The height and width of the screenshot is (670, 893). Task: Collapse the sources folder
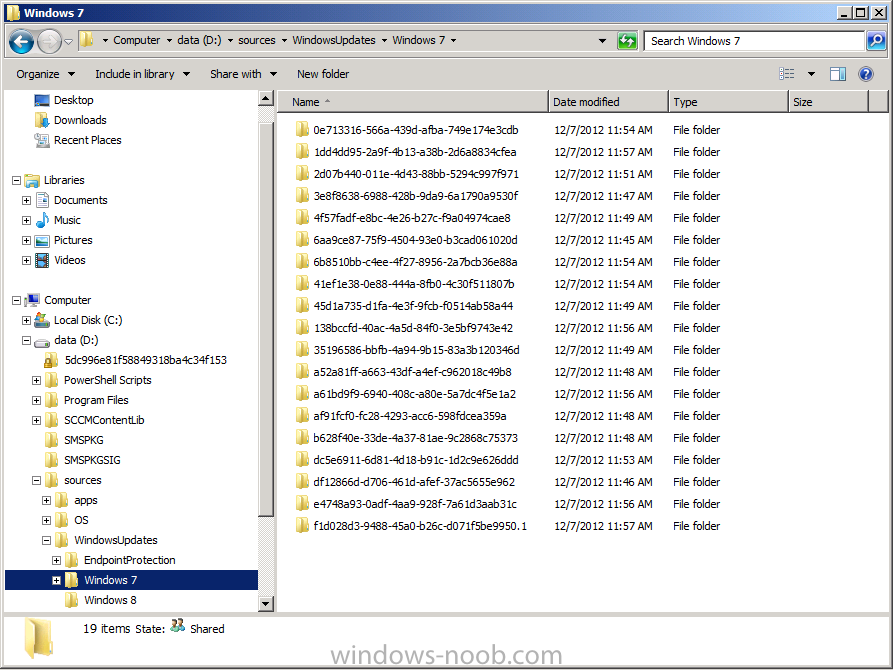click(x=36, y=480)
